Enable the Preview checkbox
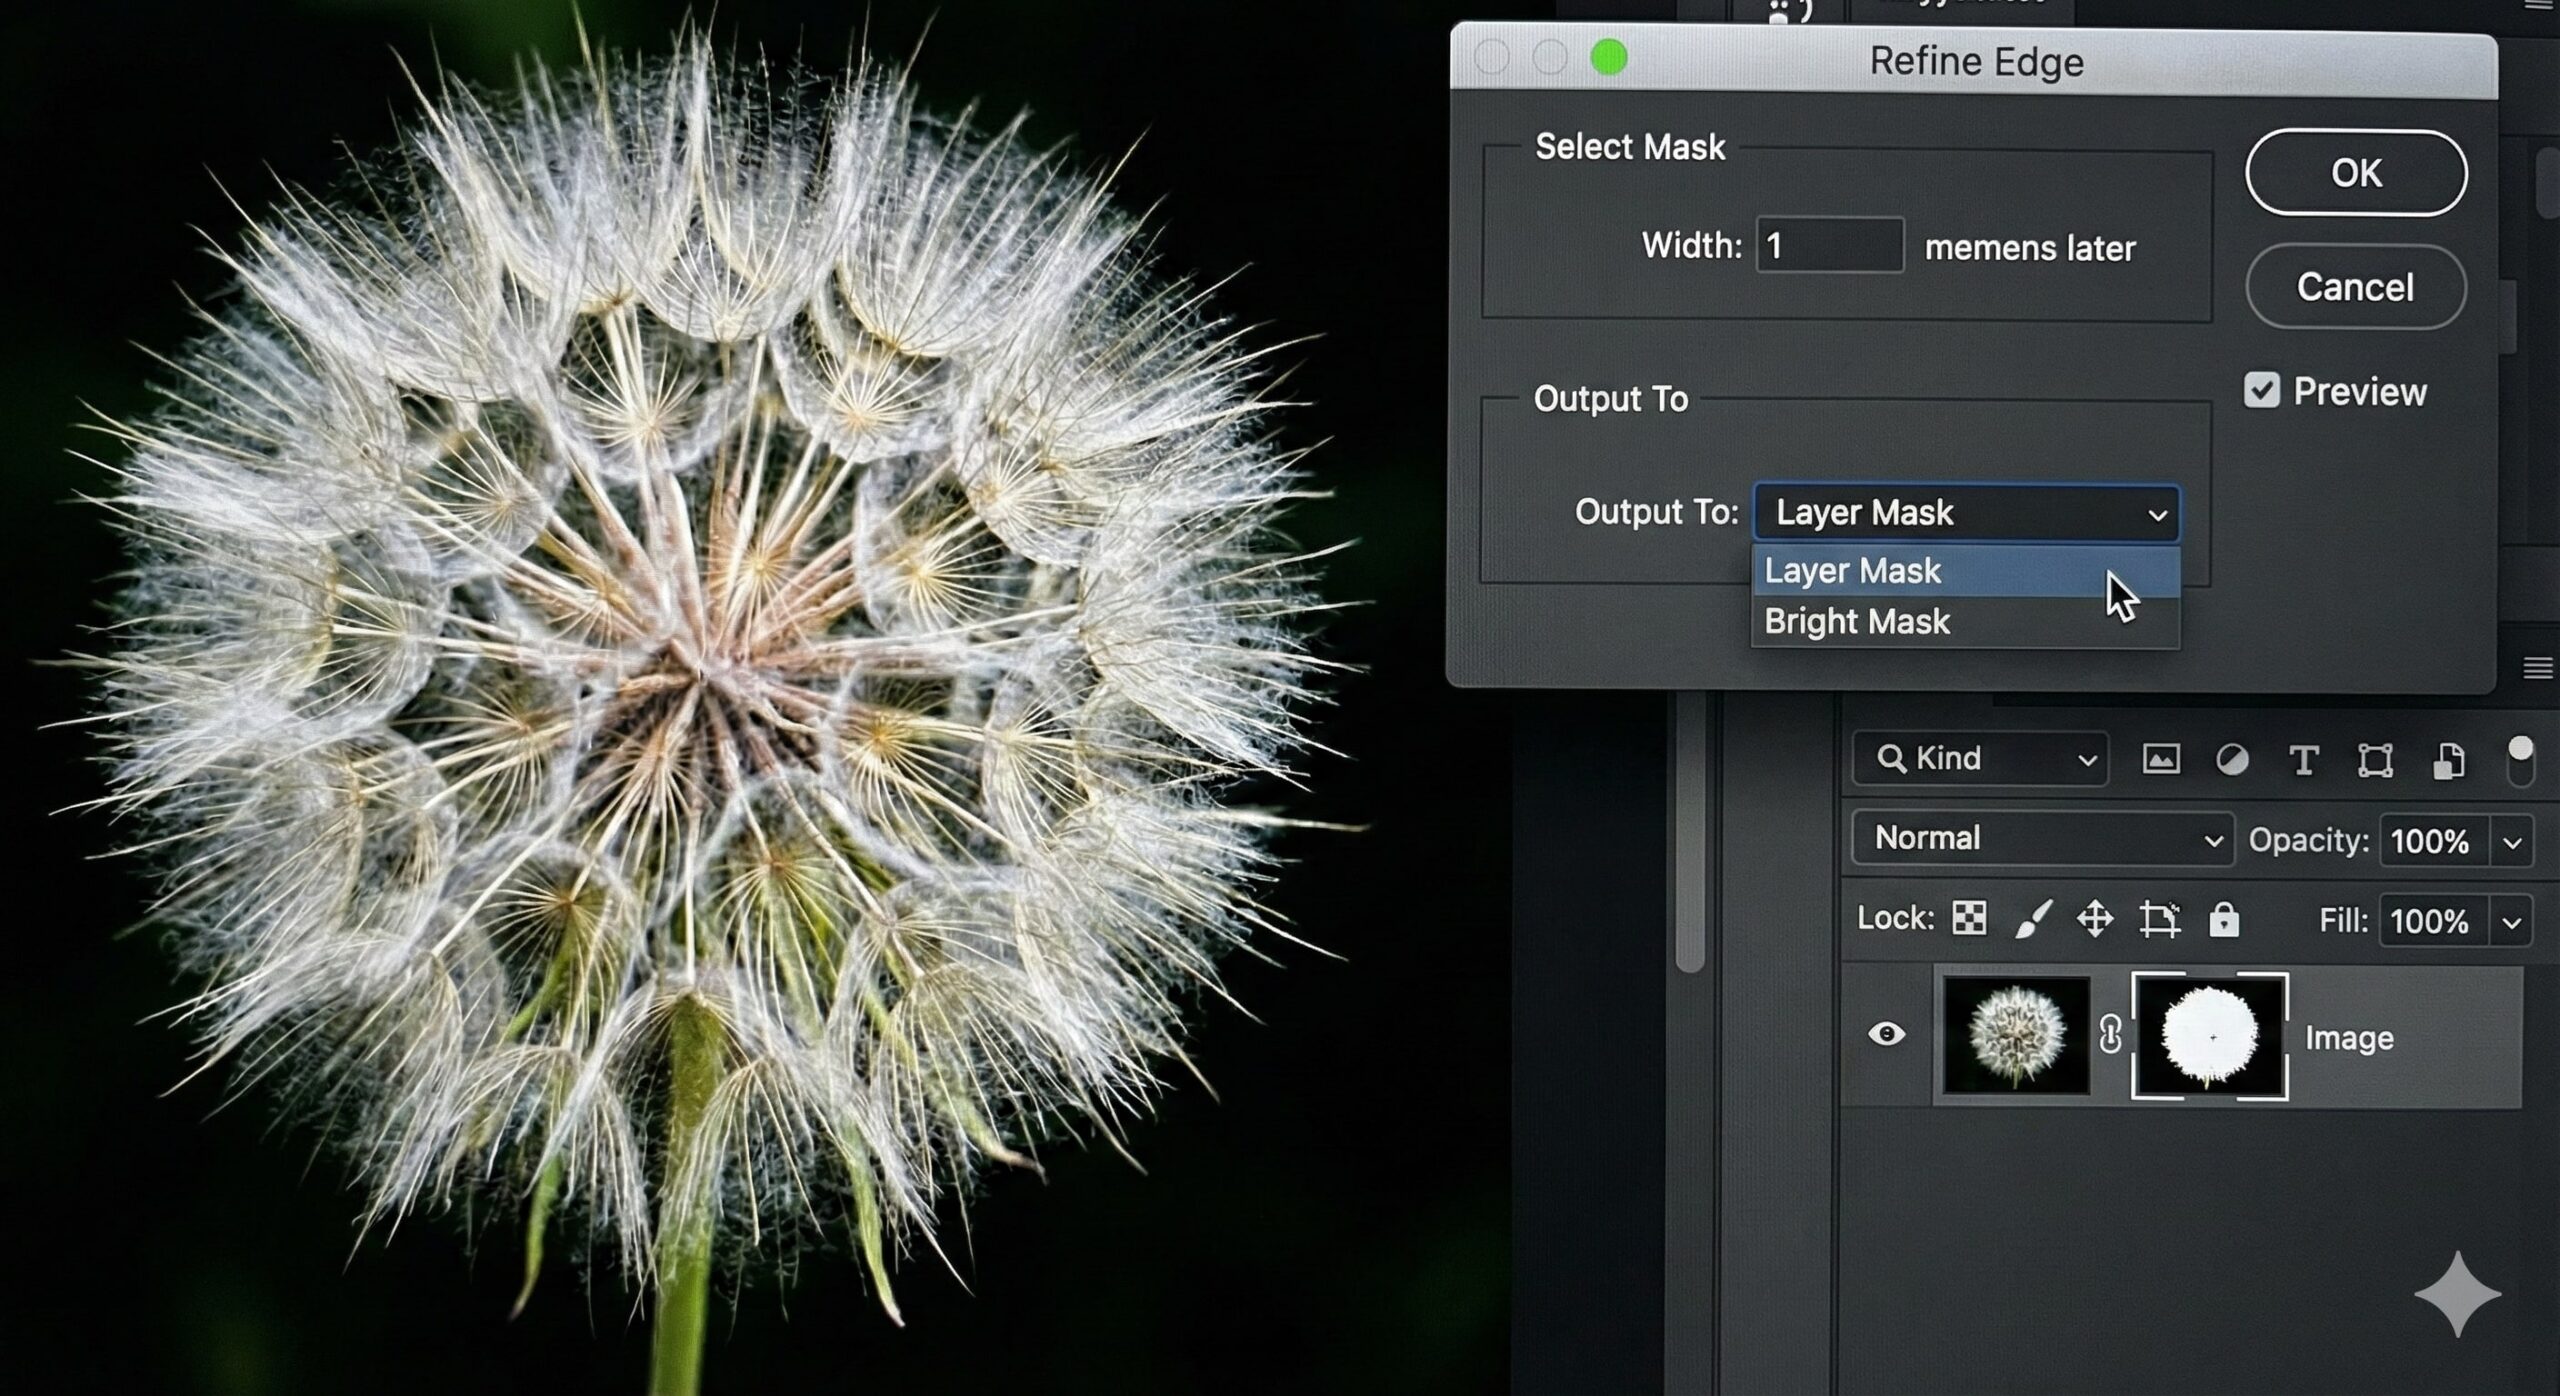Screen dimensions: 2560x1396 coord(2264,391)
